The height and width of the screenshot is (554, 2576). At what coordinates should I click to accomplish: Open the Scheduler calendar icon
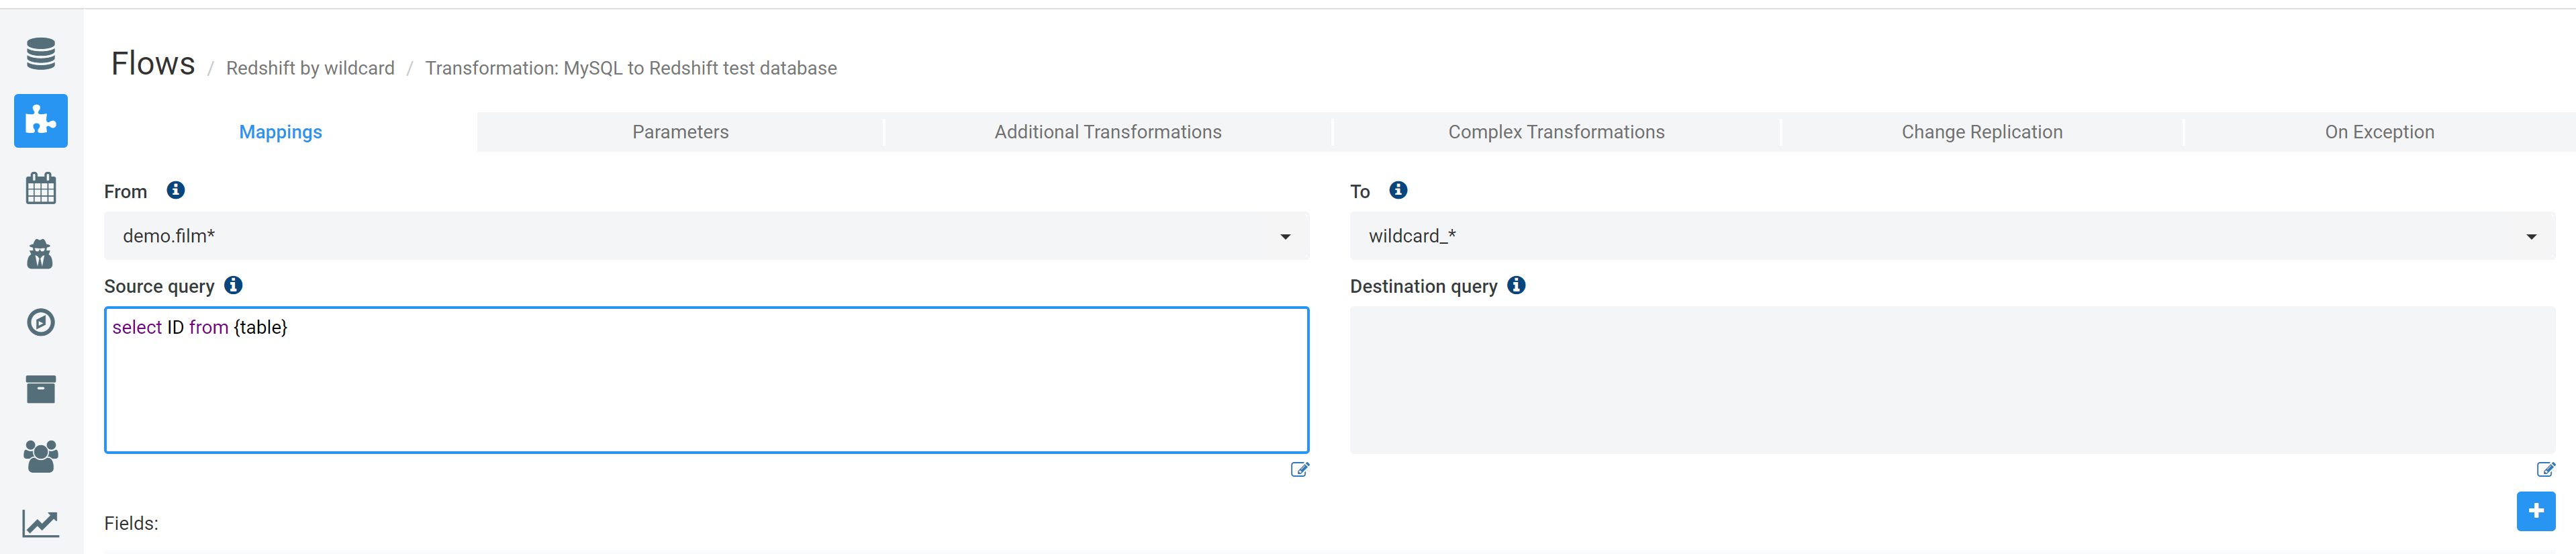[41, 188]
